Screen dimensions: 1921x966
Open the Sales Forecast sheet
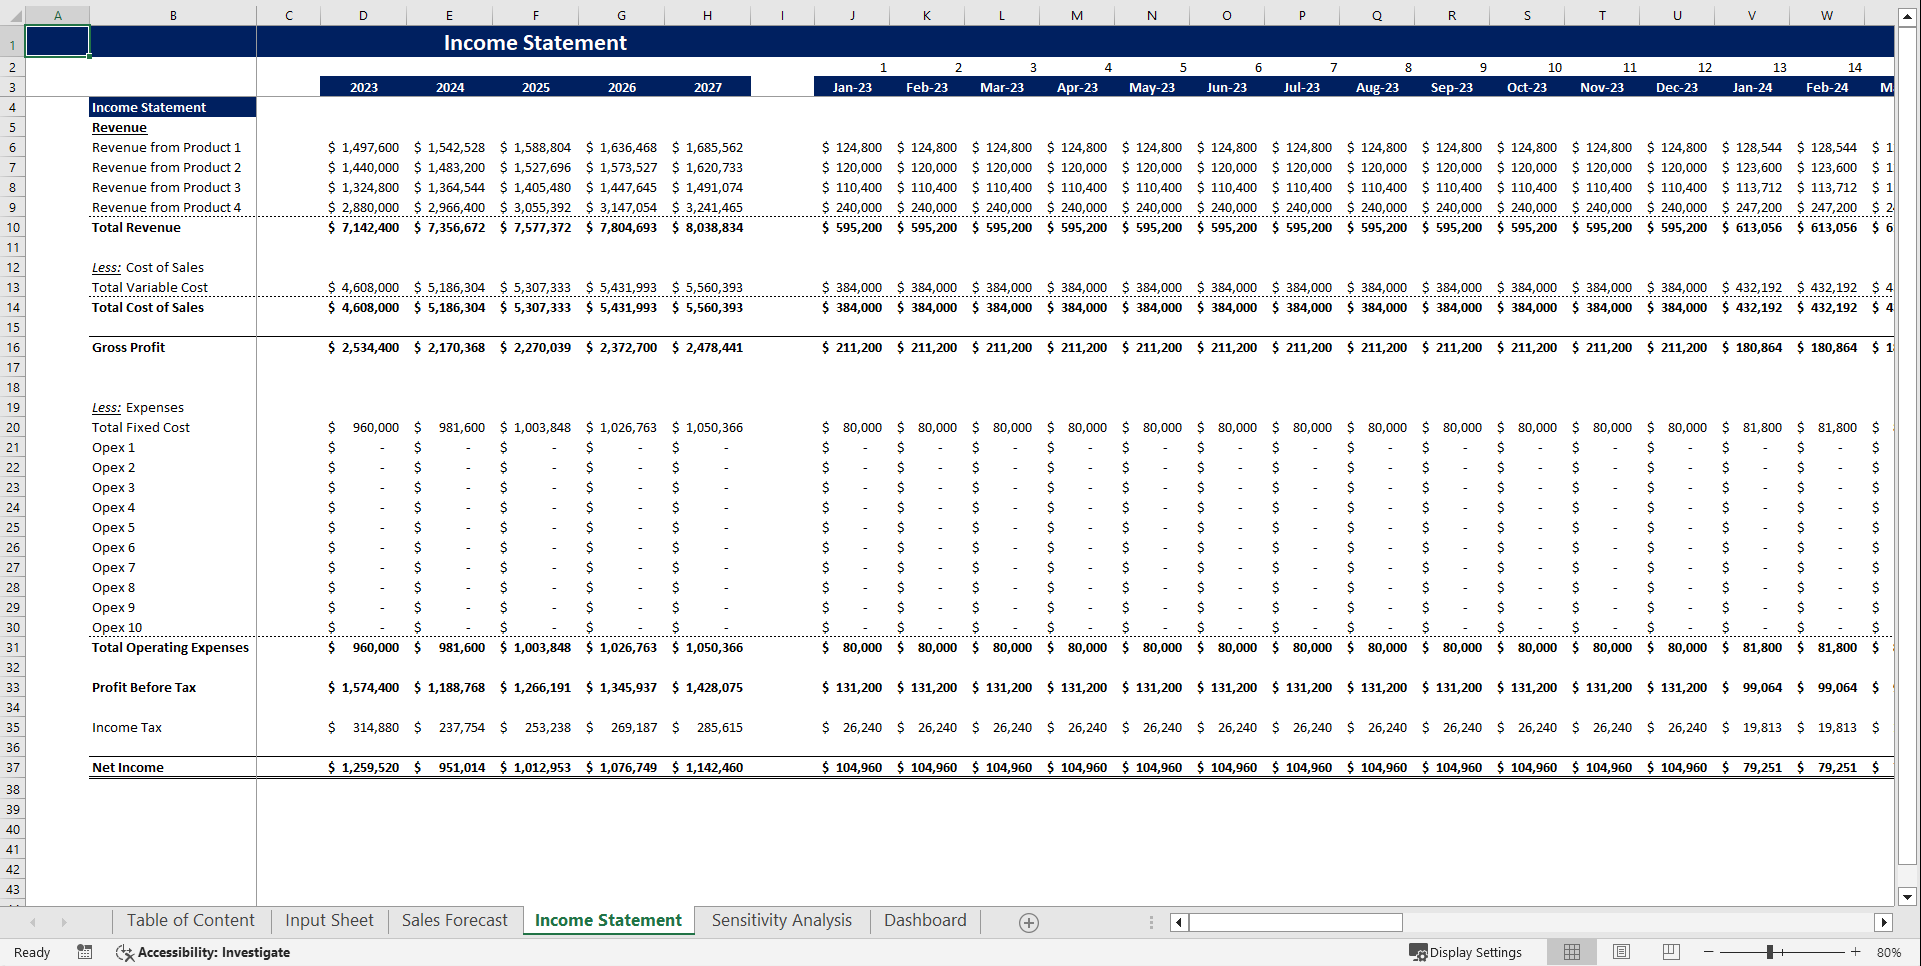[x=455, y=920]
